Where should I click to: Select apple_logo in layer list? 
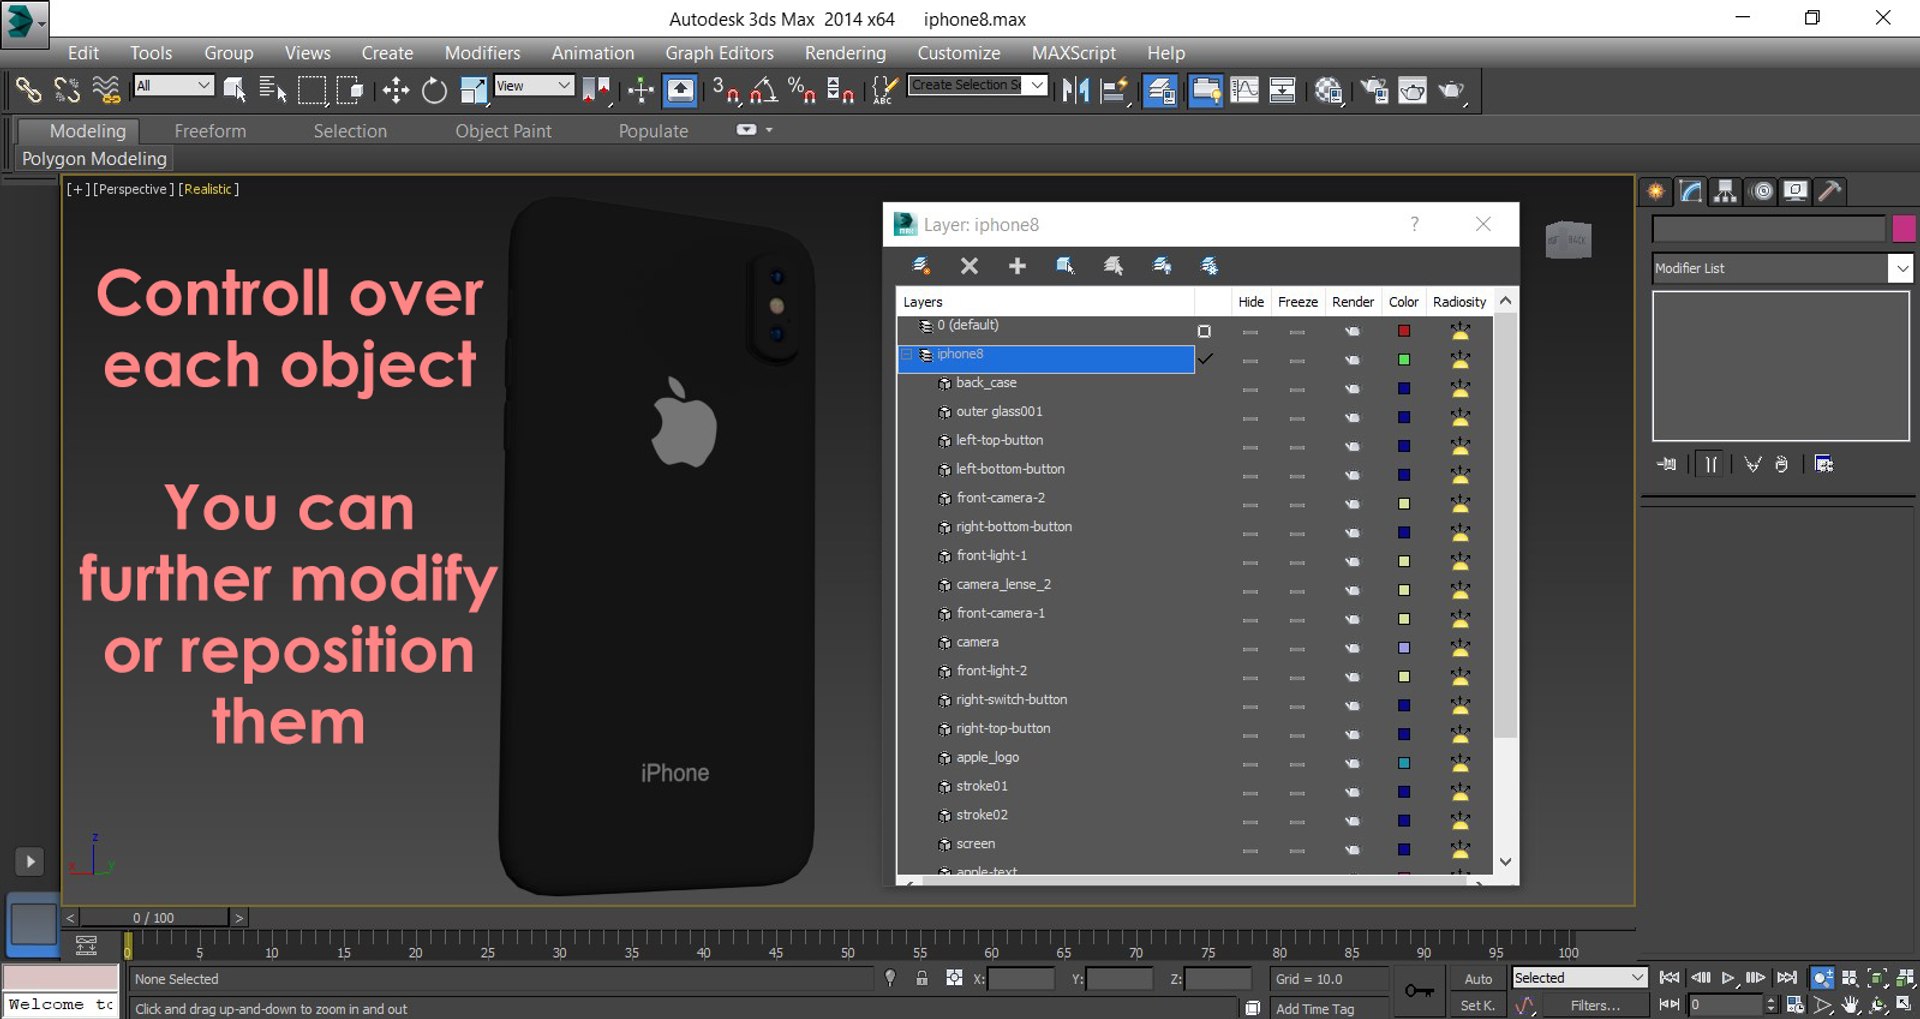pyautogui.click(x=987, y=757)
